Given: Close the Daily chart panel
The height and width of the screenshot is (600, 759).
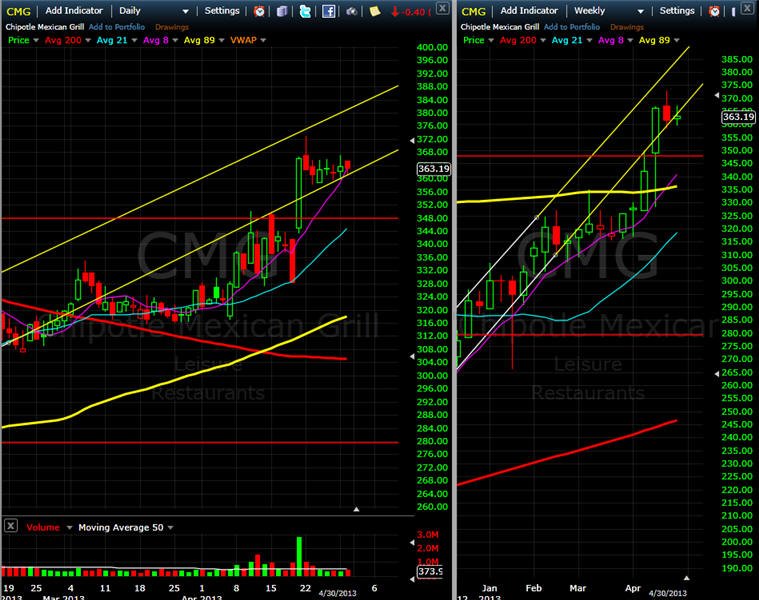Looking at the screenshot, I should tap(442, 8).
